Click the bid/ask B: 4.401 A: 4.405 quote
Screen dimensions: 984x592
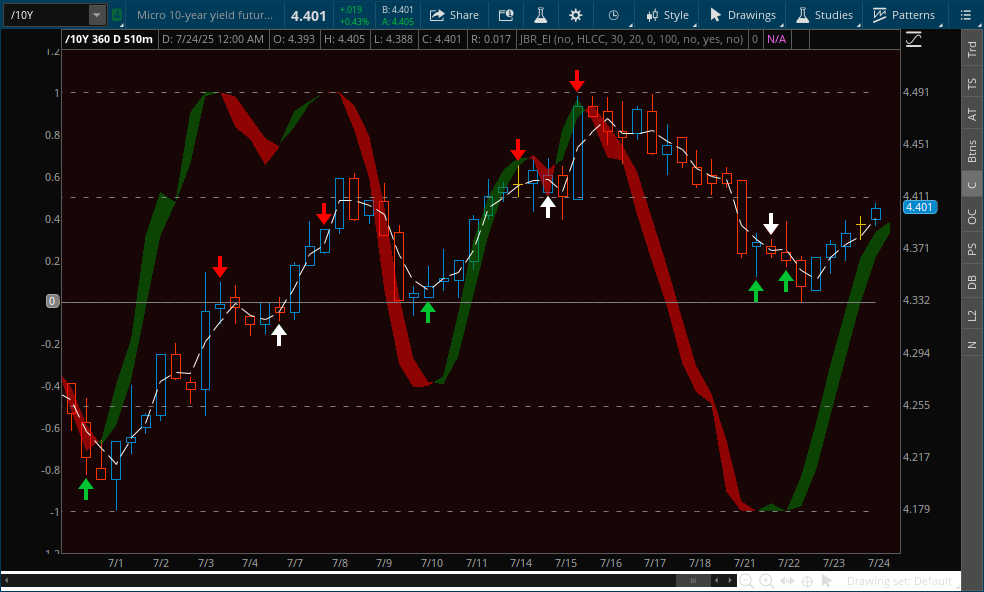(398, 15)
